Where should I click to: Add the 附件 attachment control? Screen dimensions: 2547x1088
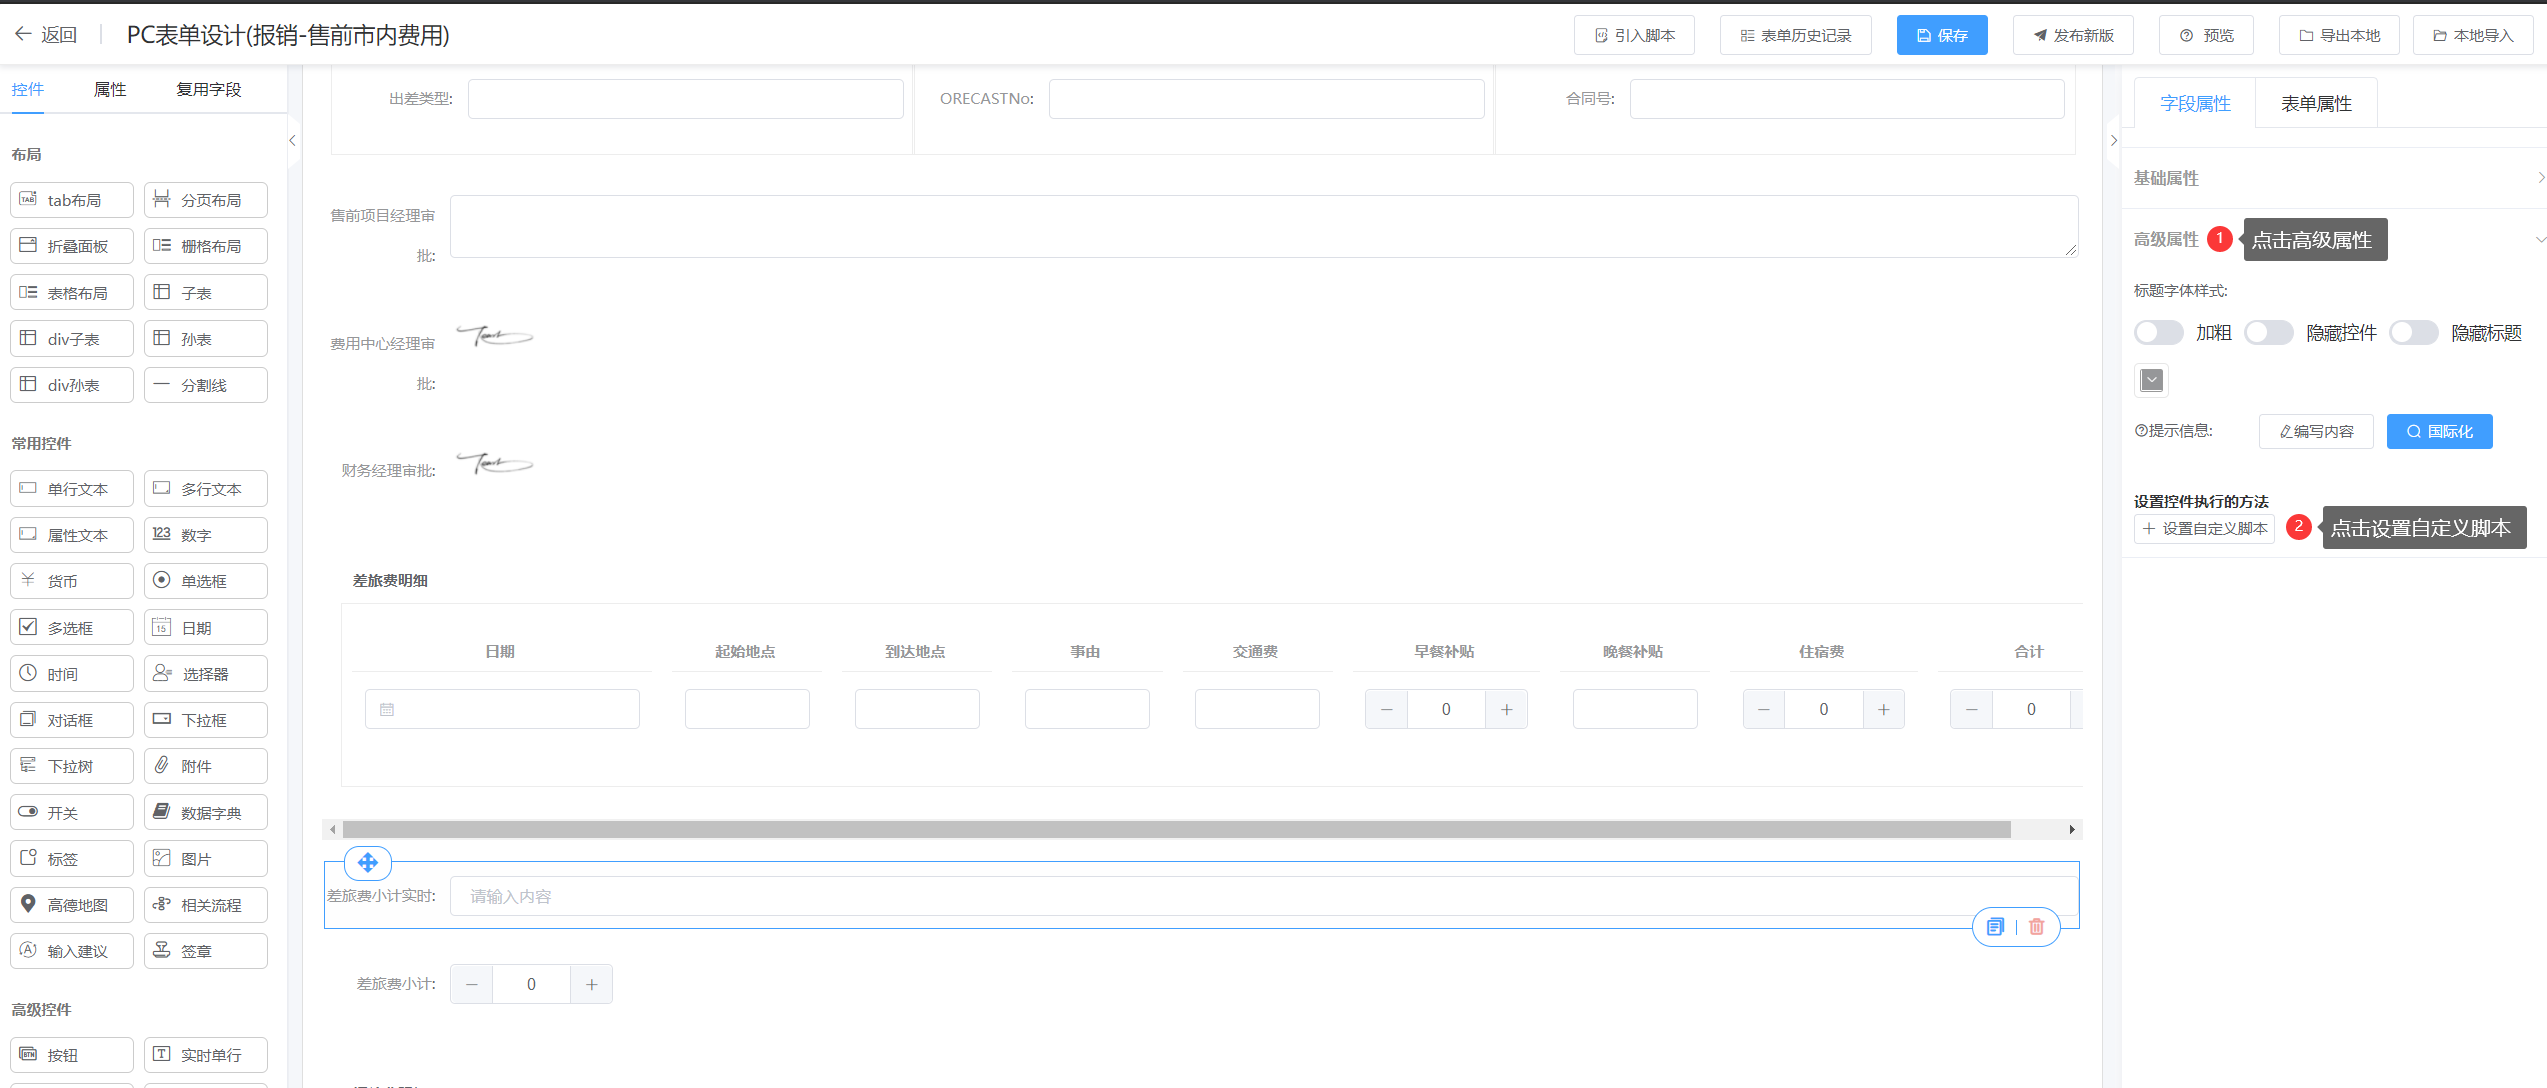coord(205,766)
